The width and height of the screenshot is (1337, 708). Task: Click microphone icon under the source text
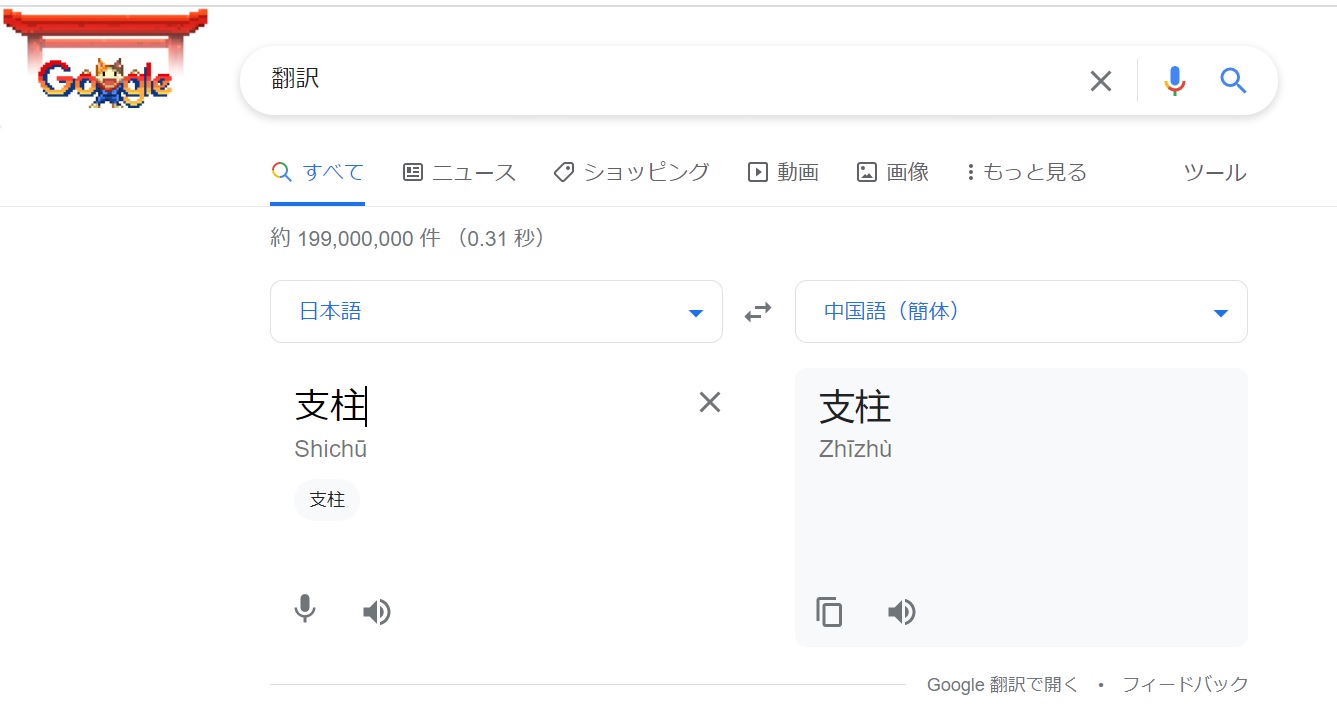[x=305, y=610]
